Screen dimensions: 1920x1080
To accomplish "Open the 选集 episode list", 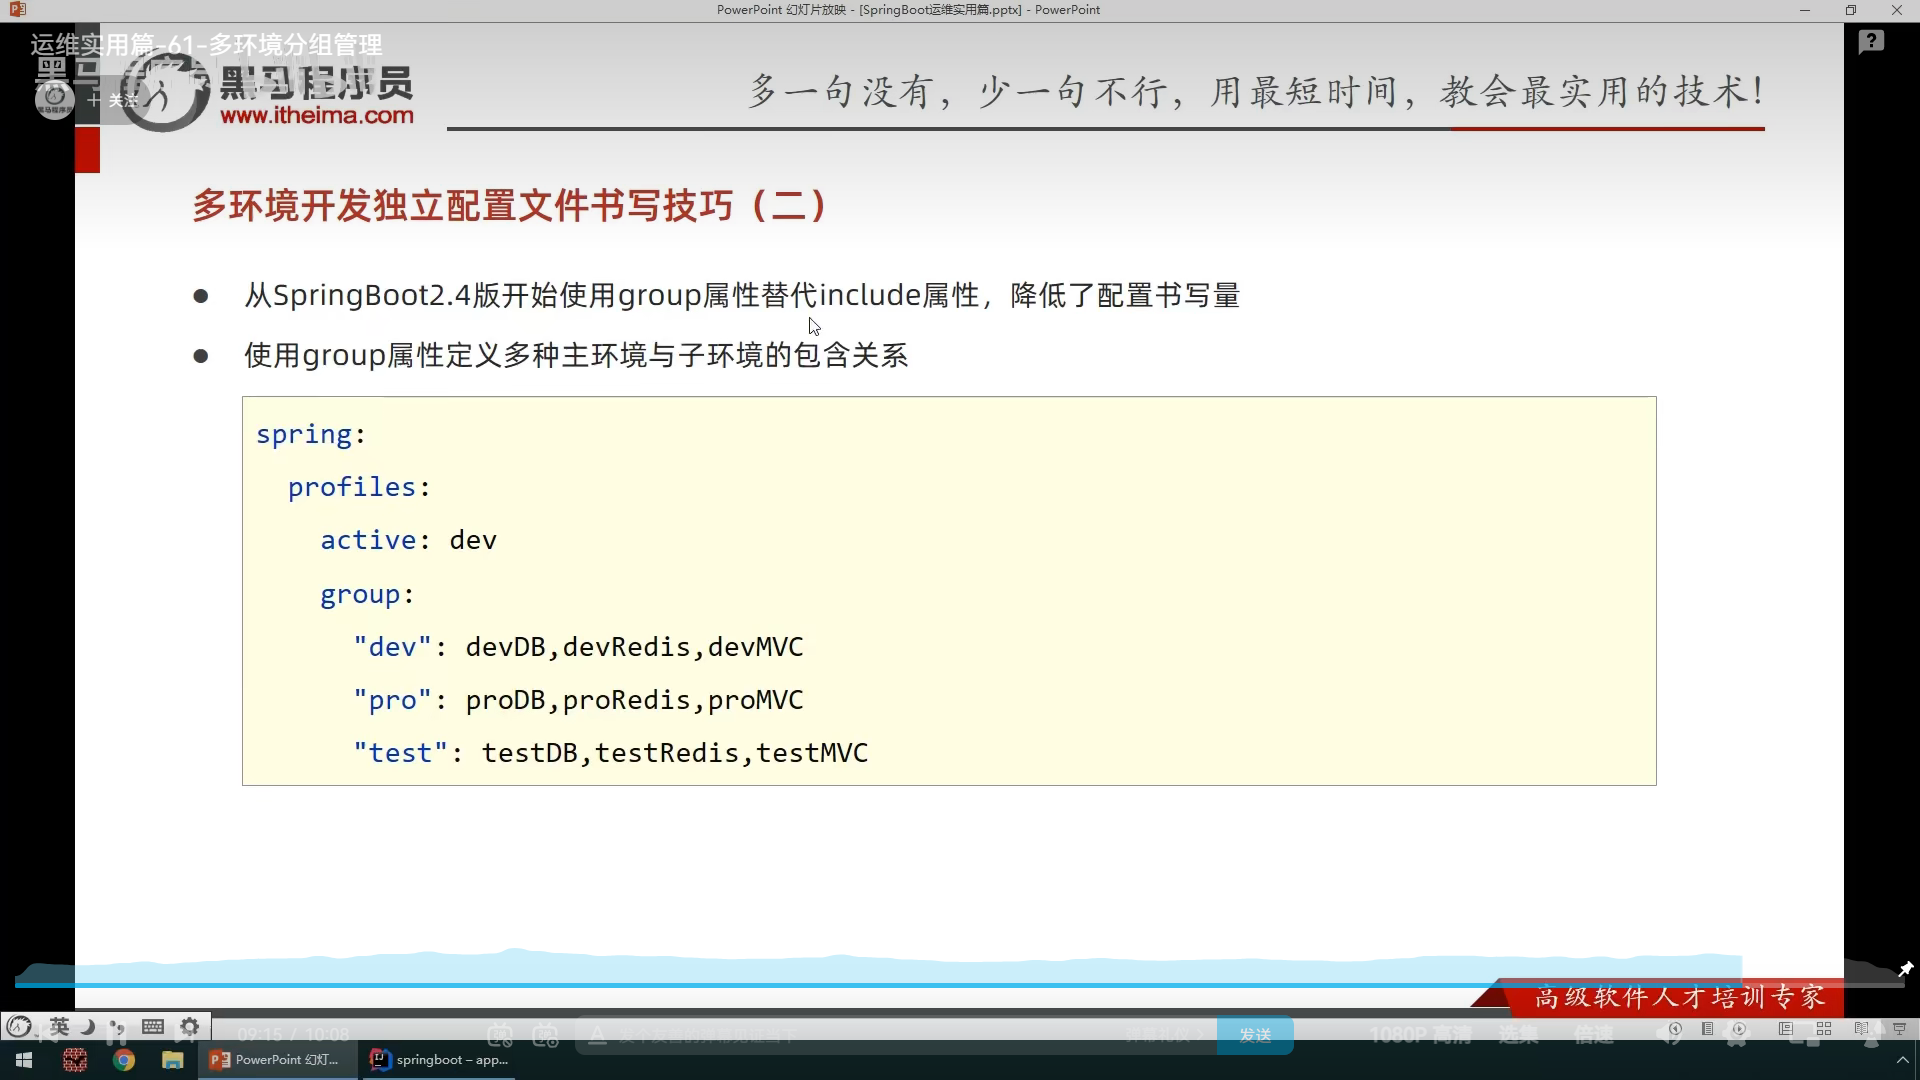I will pos(1517,1035).
